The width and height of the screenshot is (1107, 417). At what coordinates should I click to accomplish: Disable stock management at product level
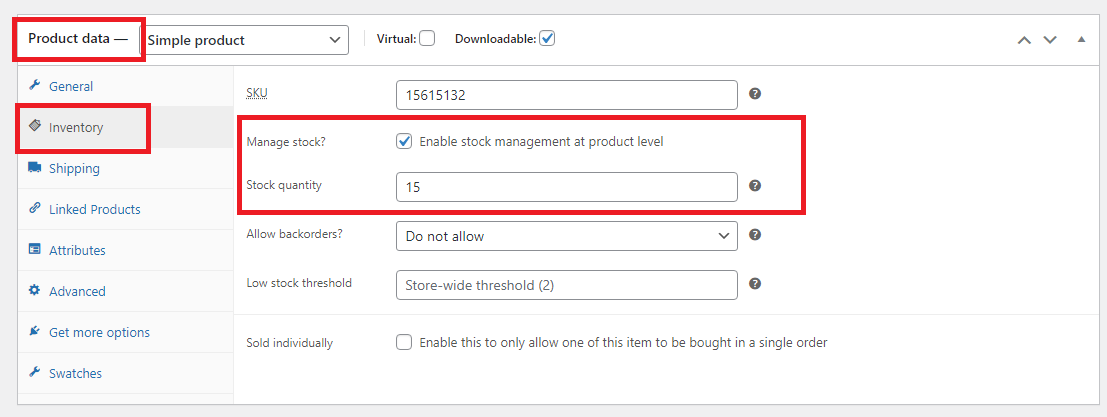[x=404, y=141]
